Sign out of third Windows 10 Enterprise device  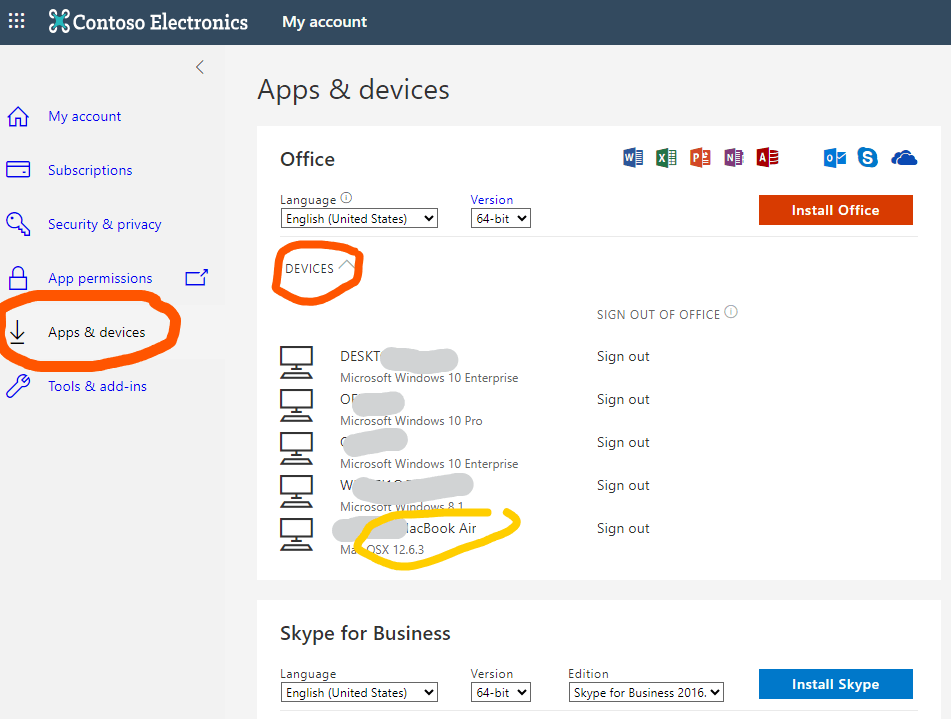tap(623, 442)
